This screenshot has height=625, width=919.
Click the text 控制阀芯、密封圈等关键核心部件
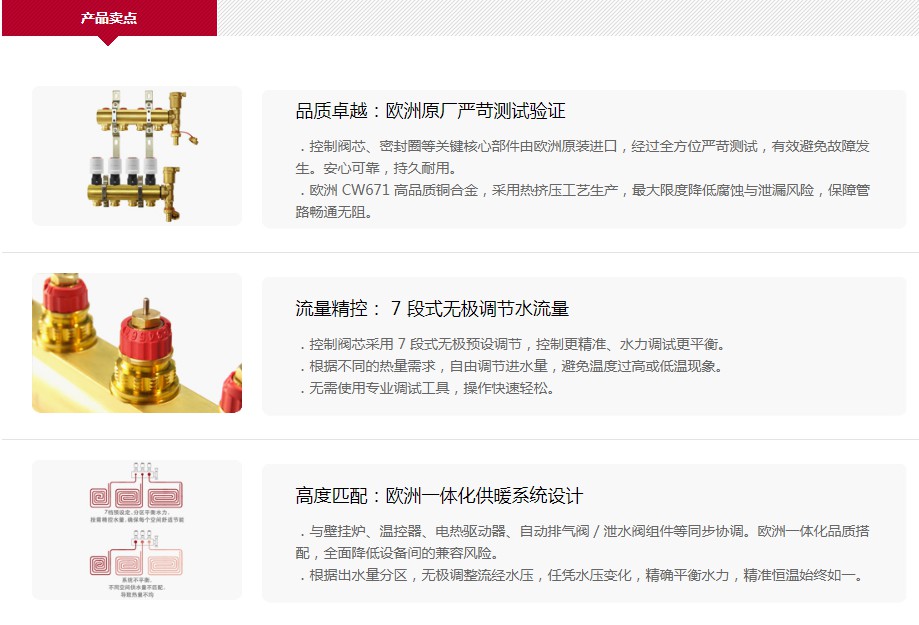coord(583,157)
